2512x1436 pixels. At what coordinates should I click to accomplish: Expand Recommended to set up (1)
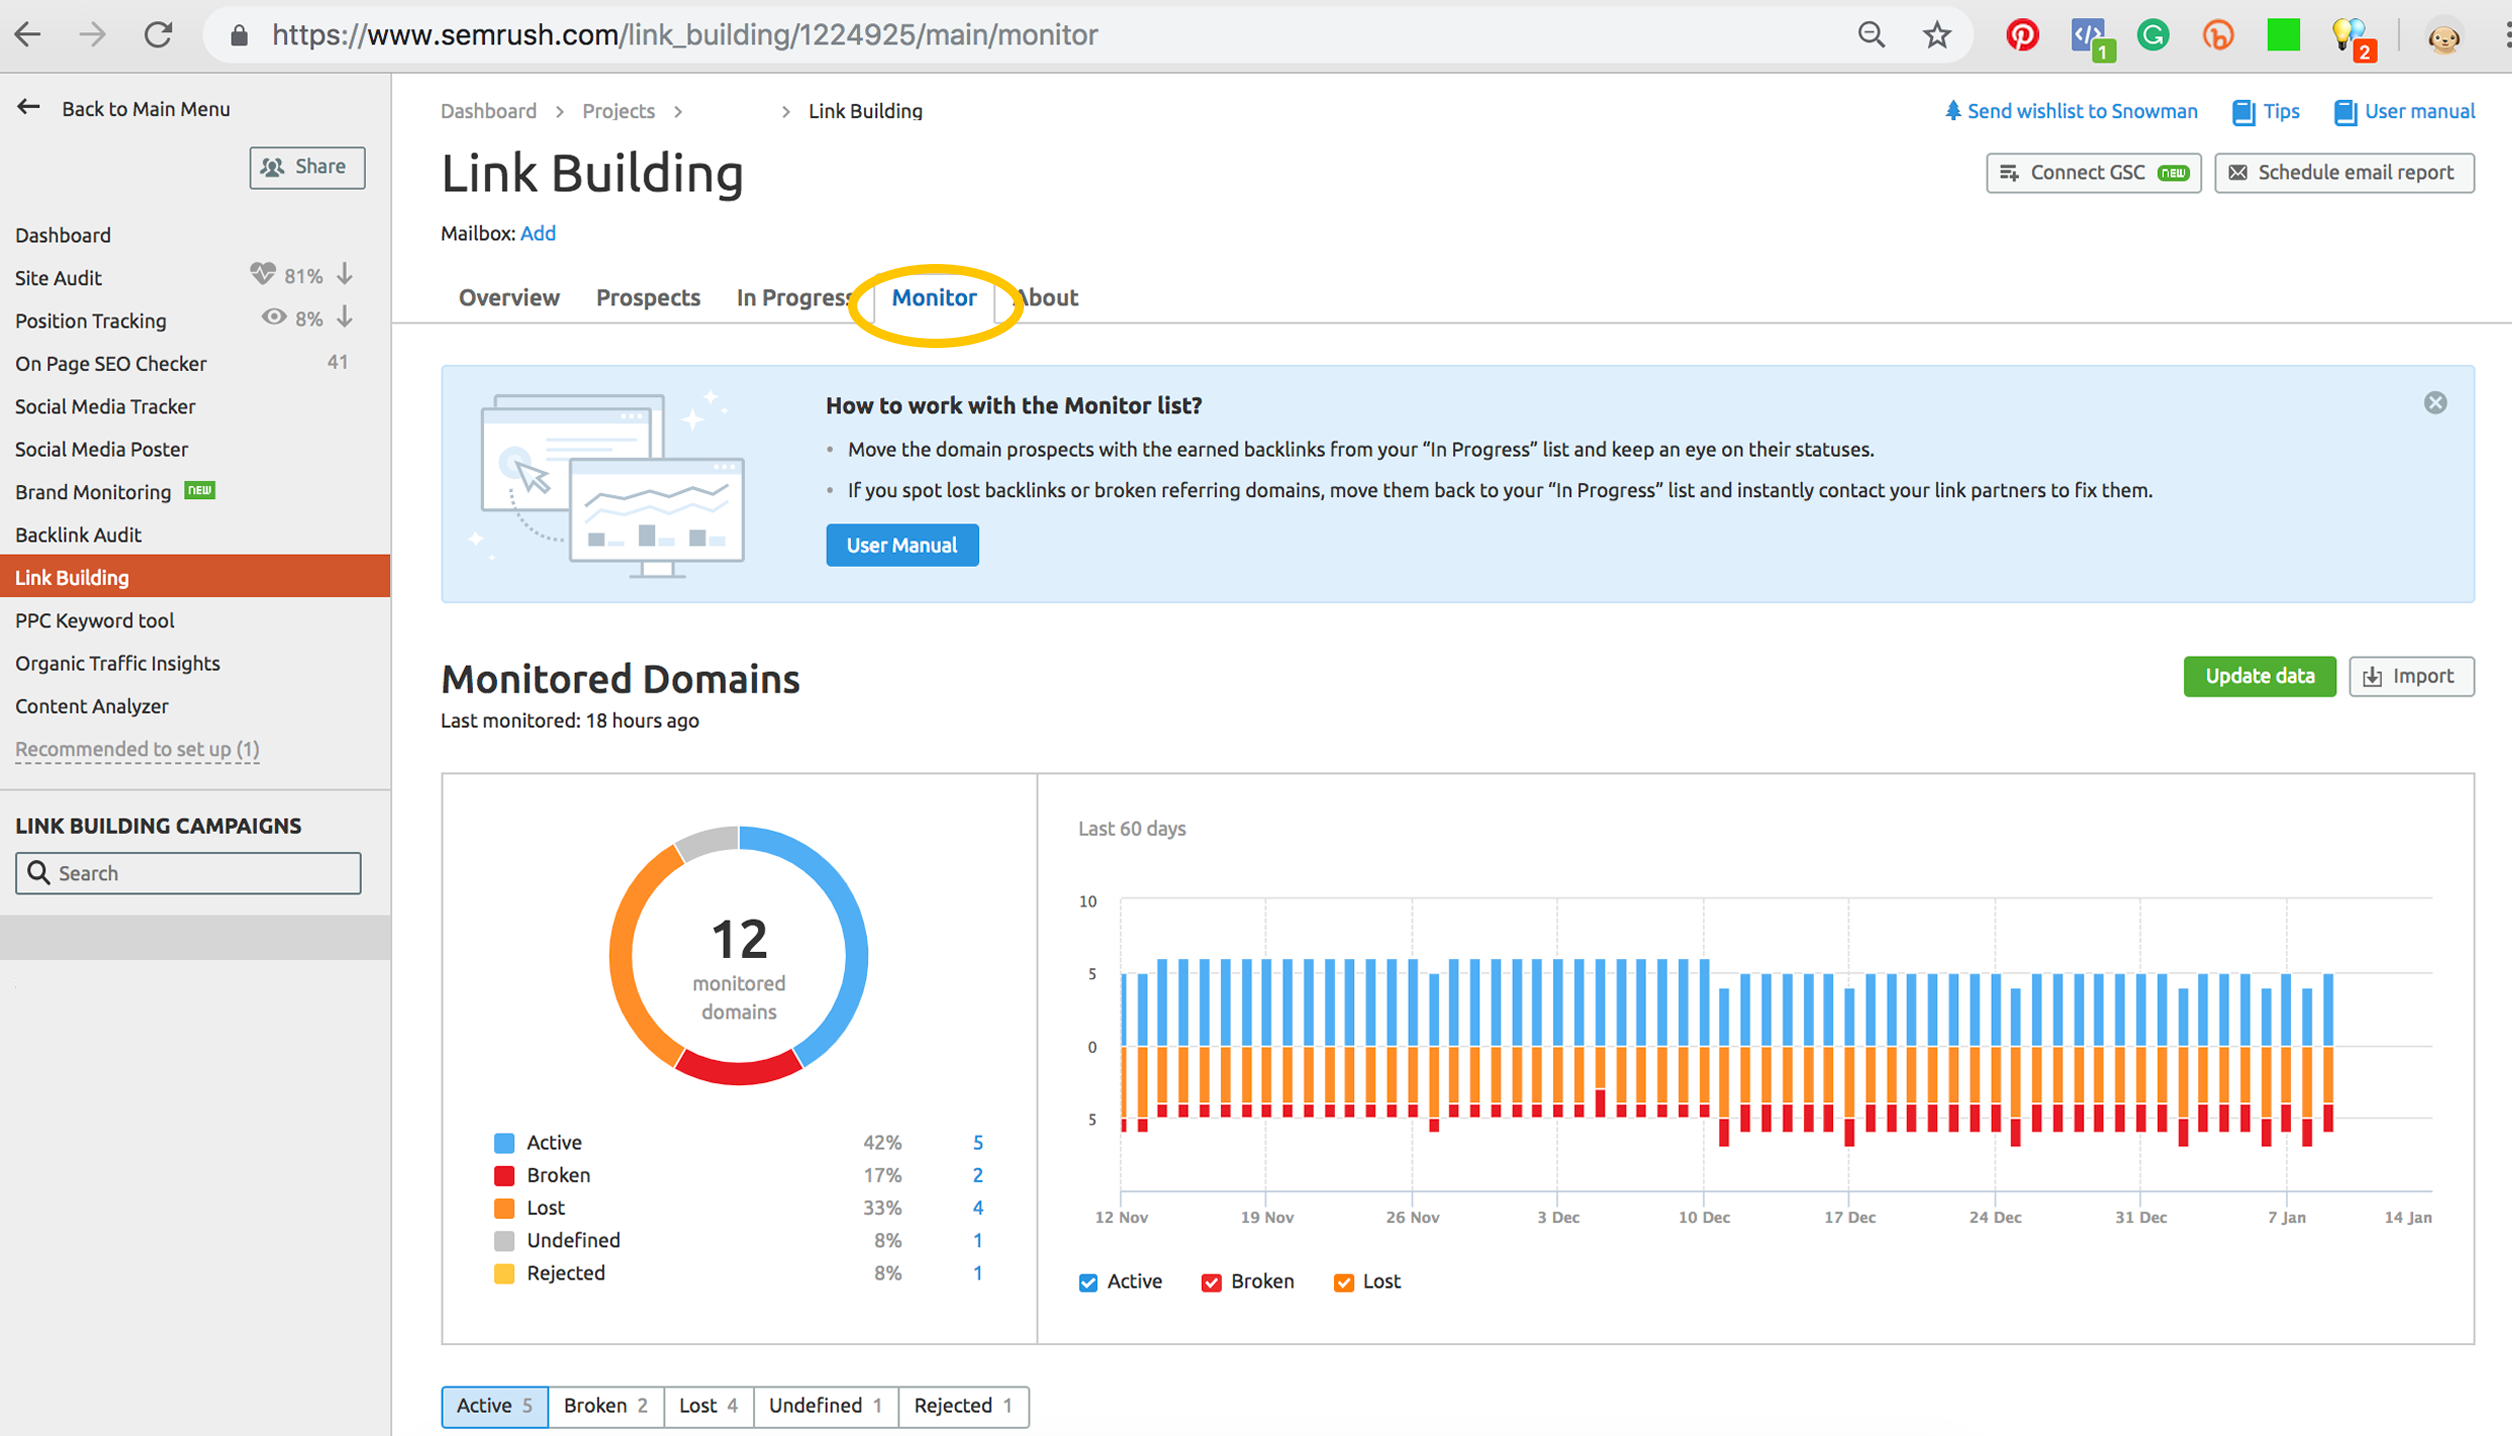click(x=137, y=749)
